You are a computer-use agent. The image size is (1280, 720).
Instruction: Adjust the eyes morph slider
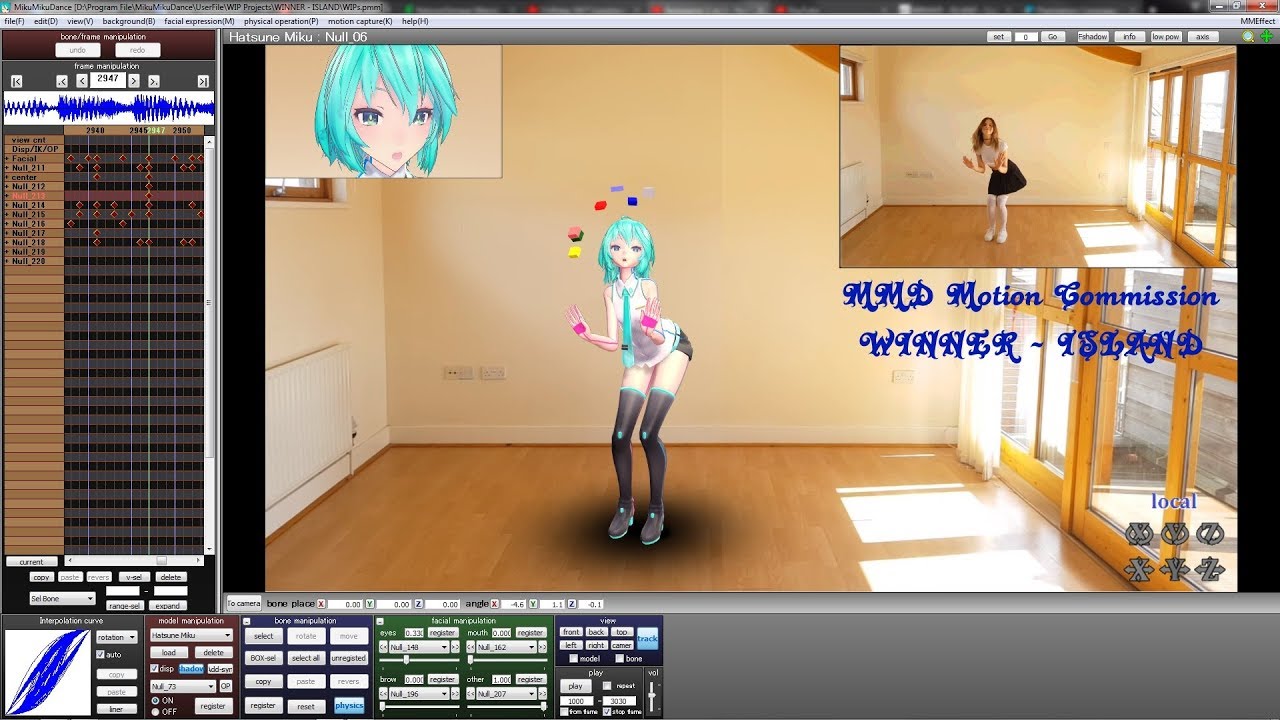406,660
